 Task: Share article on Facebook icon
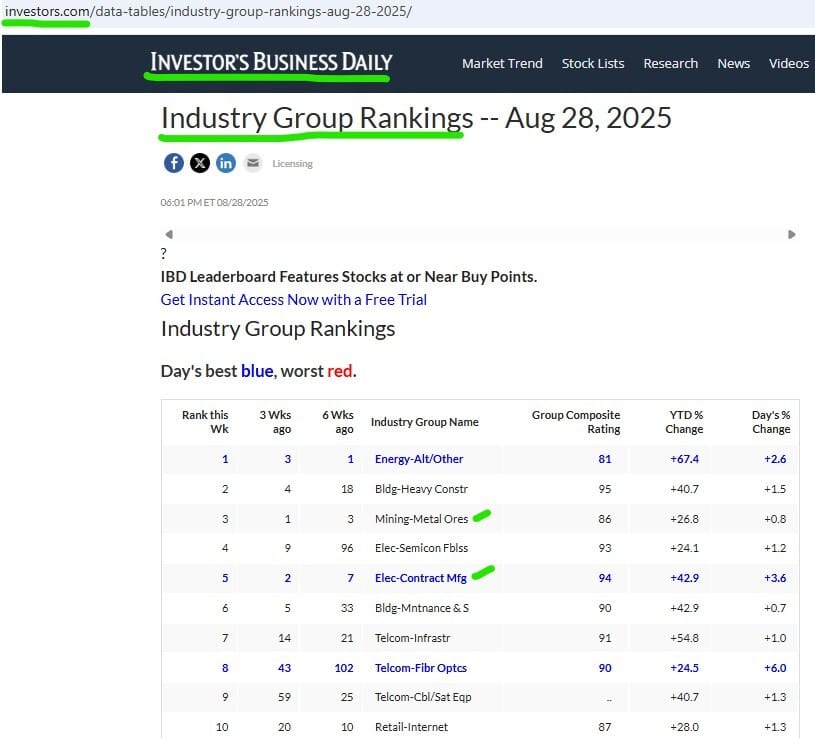coord(173,163)
